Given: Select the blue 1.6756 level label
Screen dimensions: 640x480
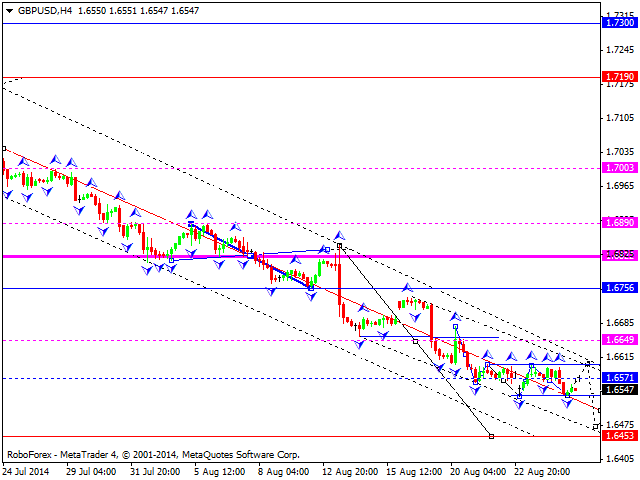Looking at the screenshot, I should click(620, 288).
